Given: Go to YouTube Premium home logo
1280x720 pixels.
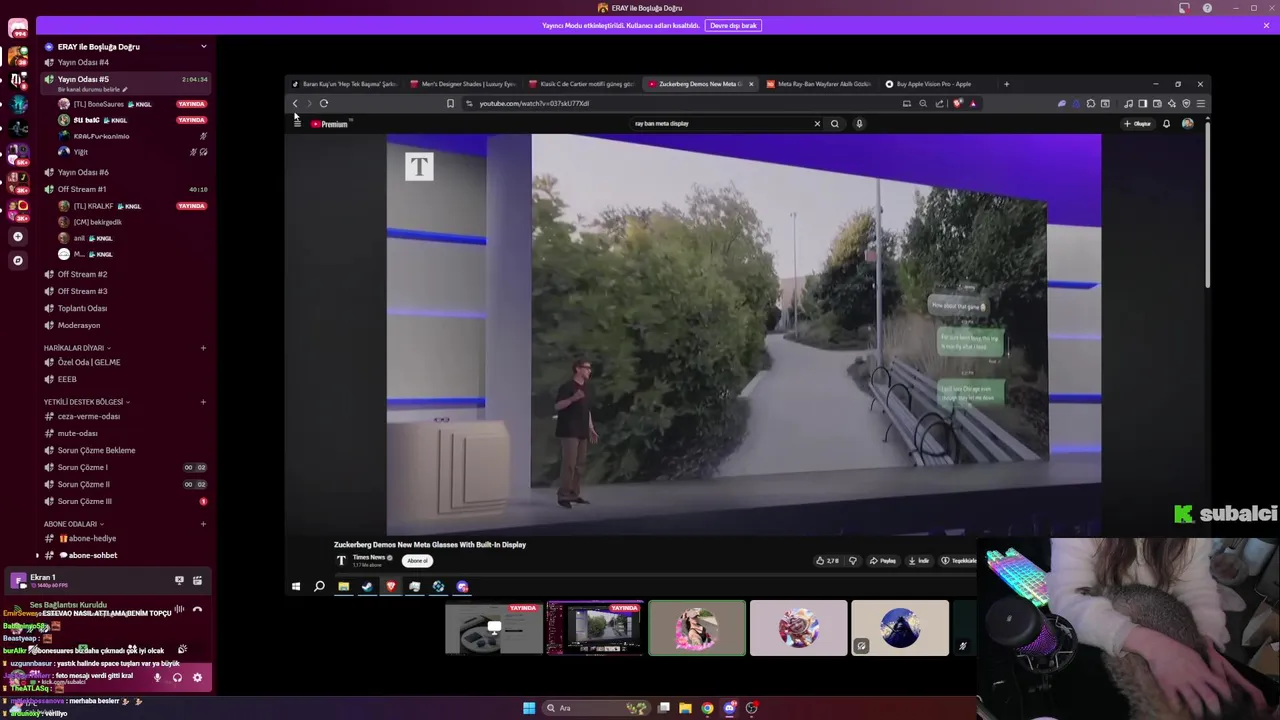Looking at the screenshot, I should click(x=329, y=124).
